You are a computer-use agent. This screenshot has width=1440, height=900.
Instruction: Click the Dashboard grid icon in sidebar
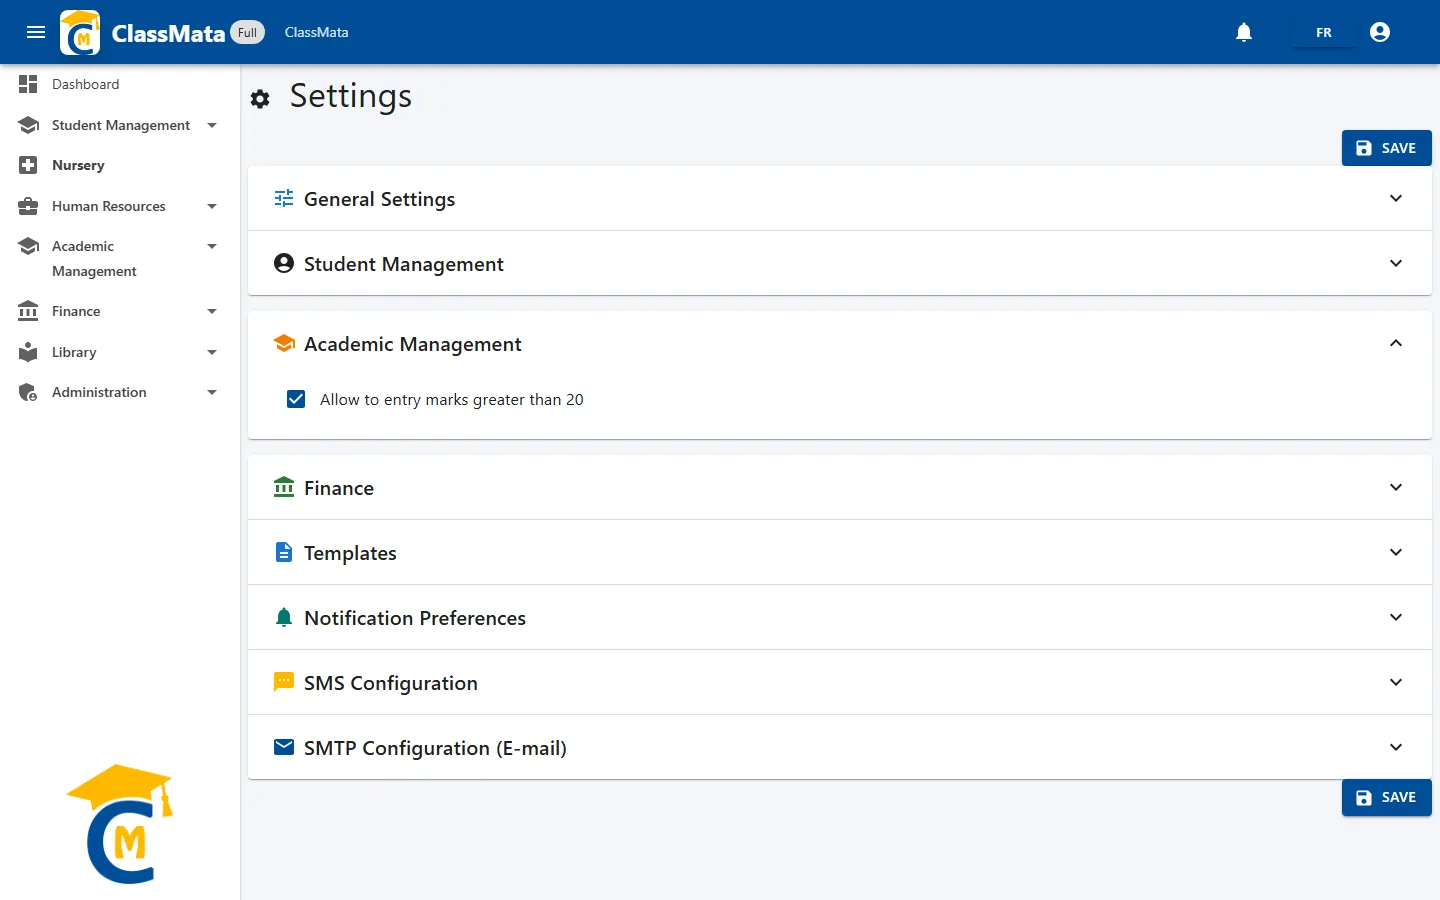click(28, 84)
